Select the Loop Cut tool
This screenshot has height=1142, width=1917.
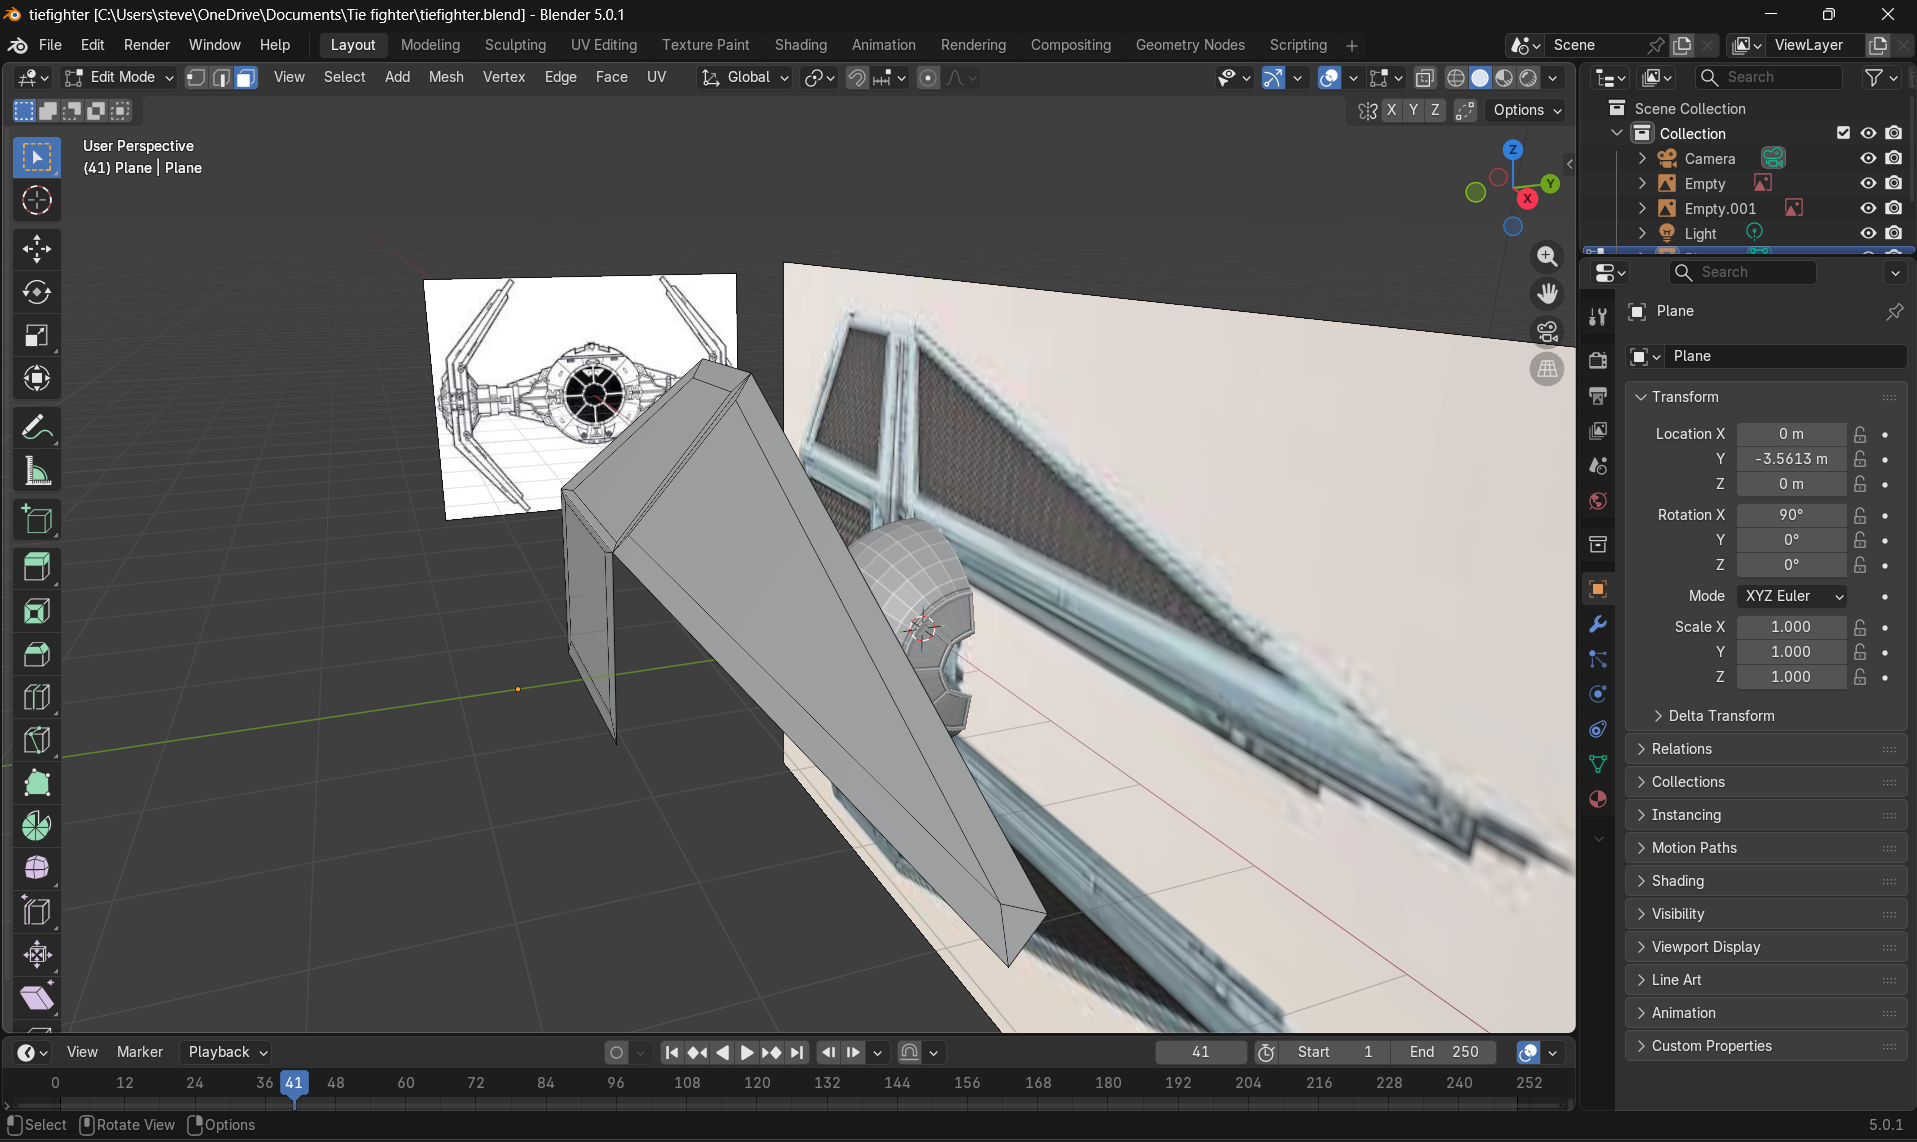(37, 697)
